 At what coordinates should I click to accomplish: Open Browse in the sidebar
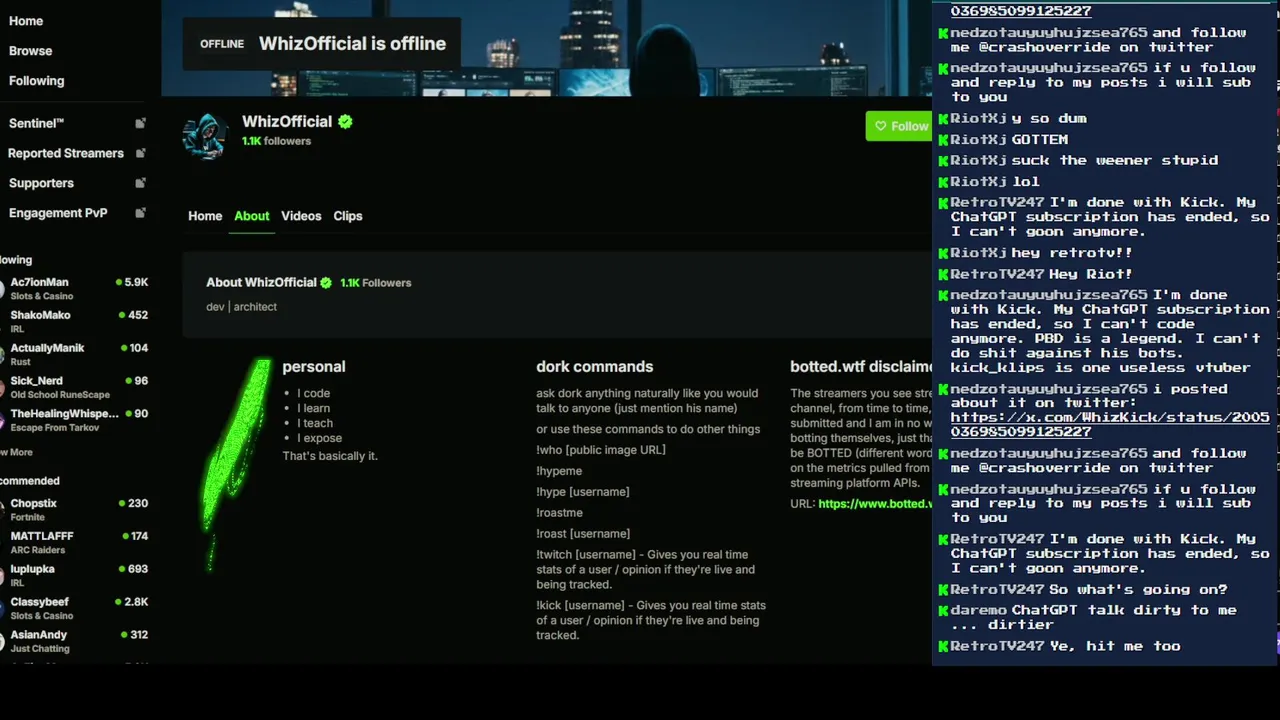[x=30, y=51]
